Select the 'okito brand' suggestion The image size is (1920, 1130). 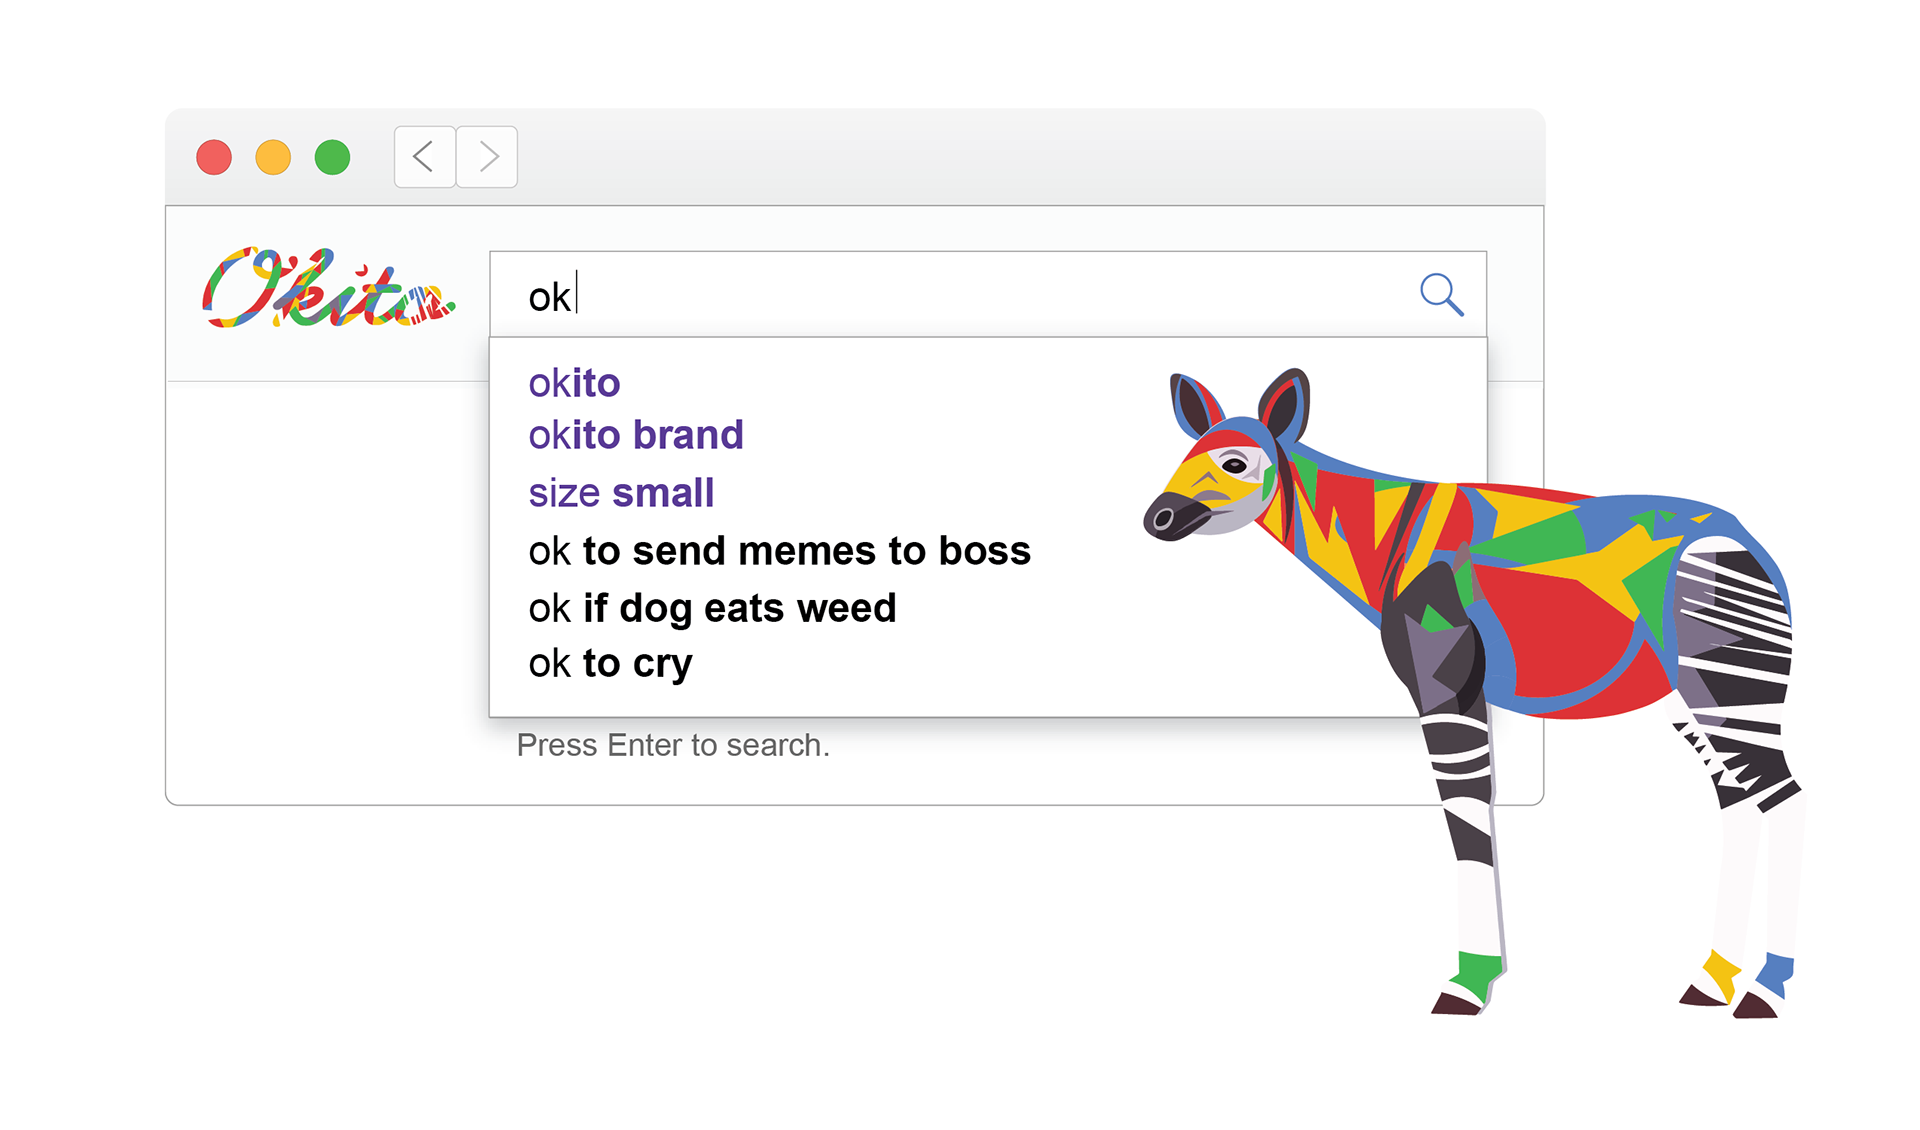pos(636,435)
